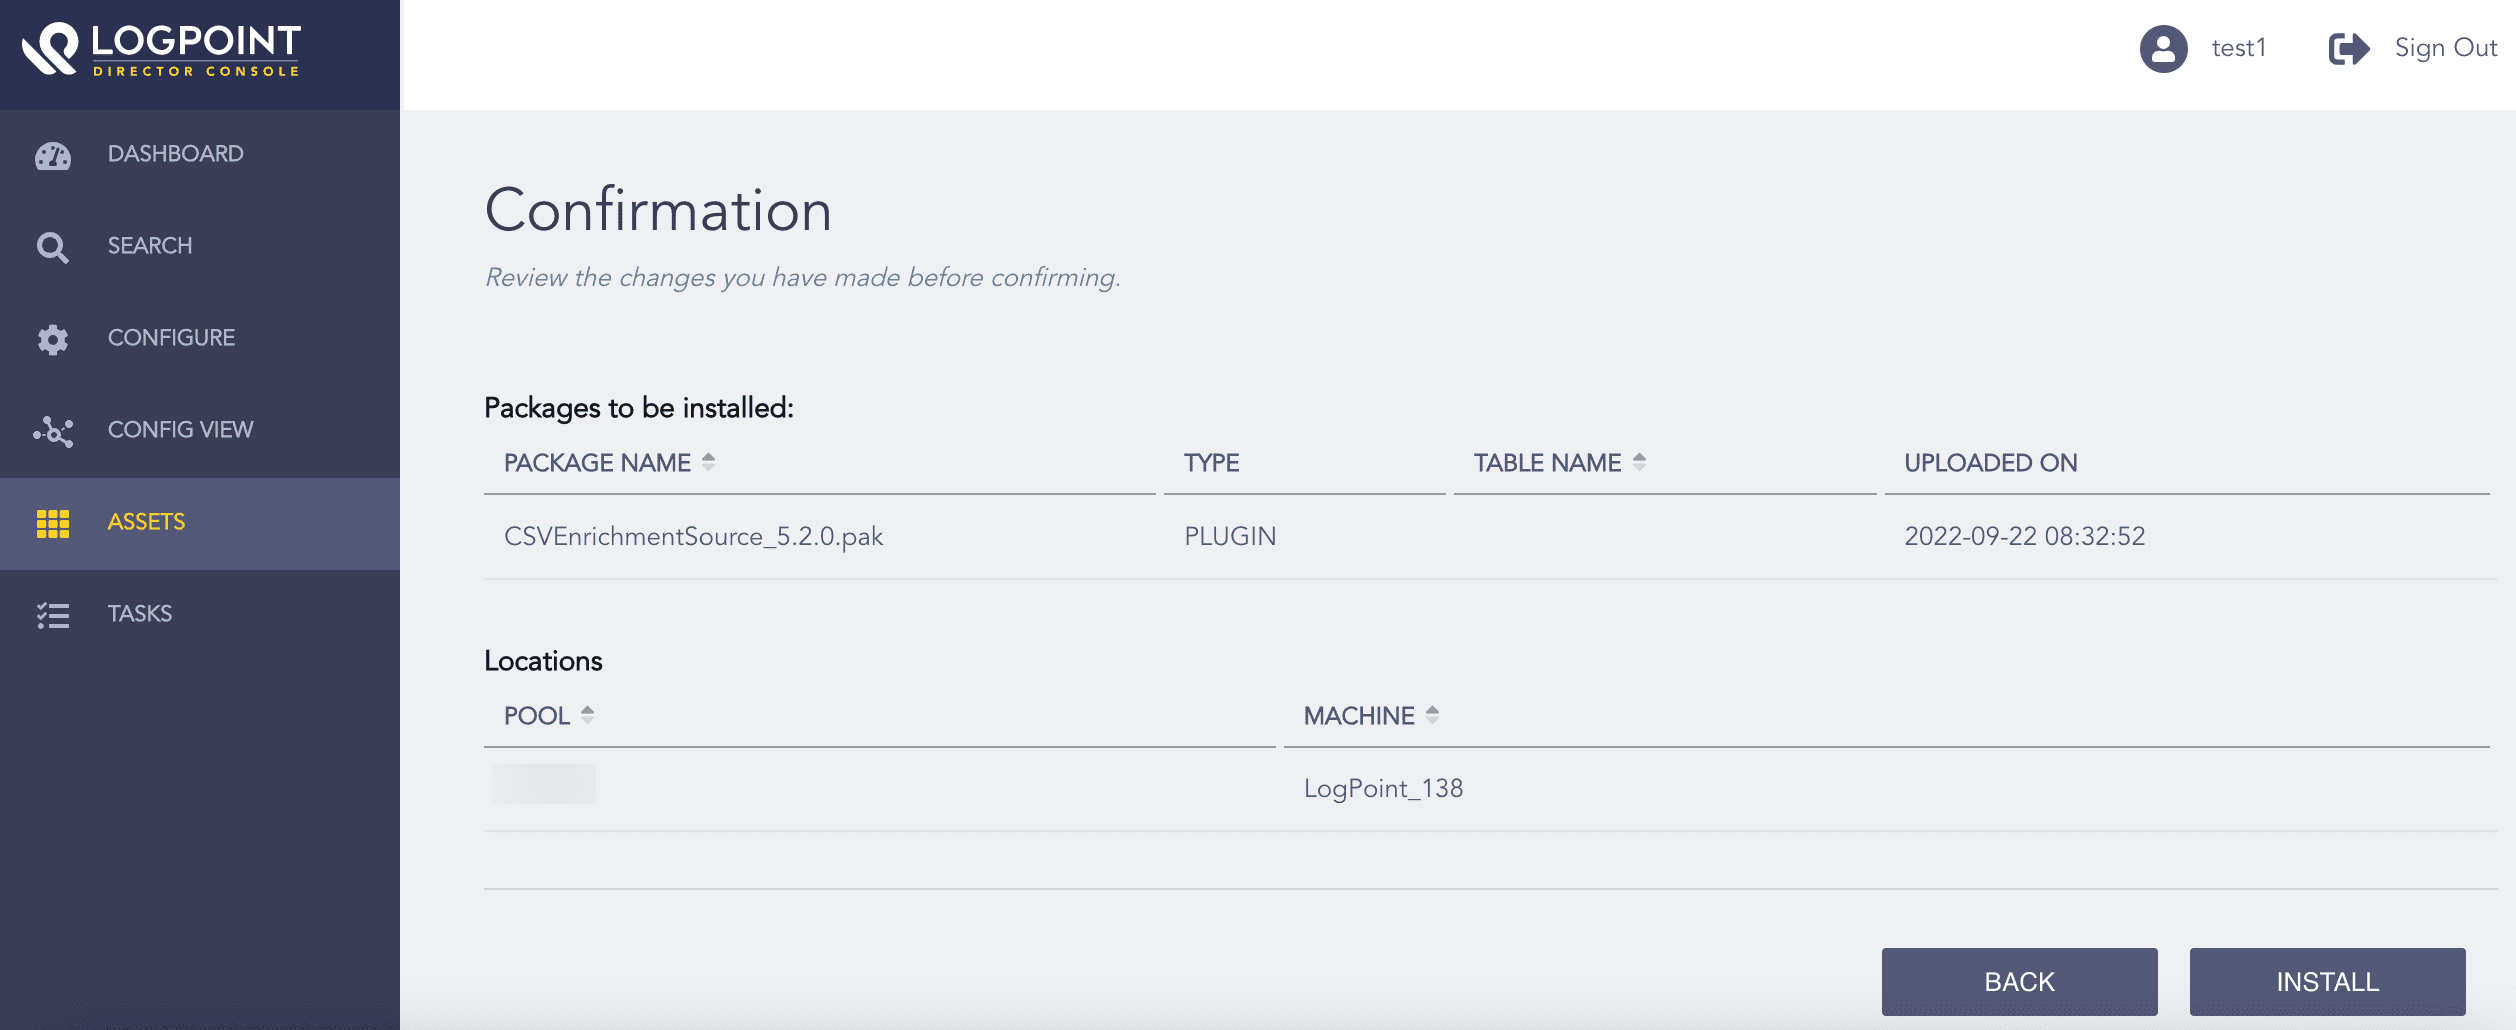Click the Configure gear icon

(x=52, y=338)
